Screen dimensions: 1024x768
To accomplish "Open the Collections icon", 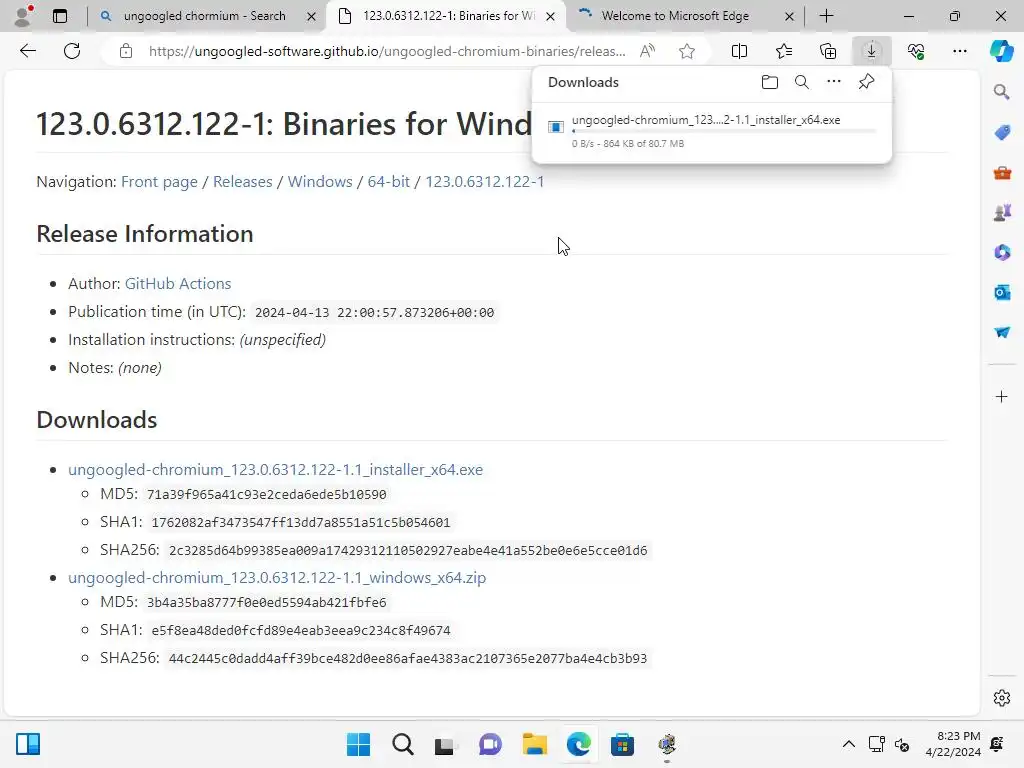I will coord(827,51).
